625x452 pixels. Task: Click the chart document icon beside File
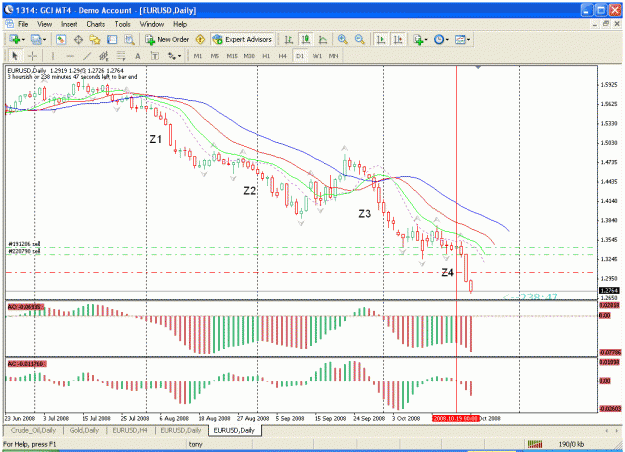click(9, 24)
